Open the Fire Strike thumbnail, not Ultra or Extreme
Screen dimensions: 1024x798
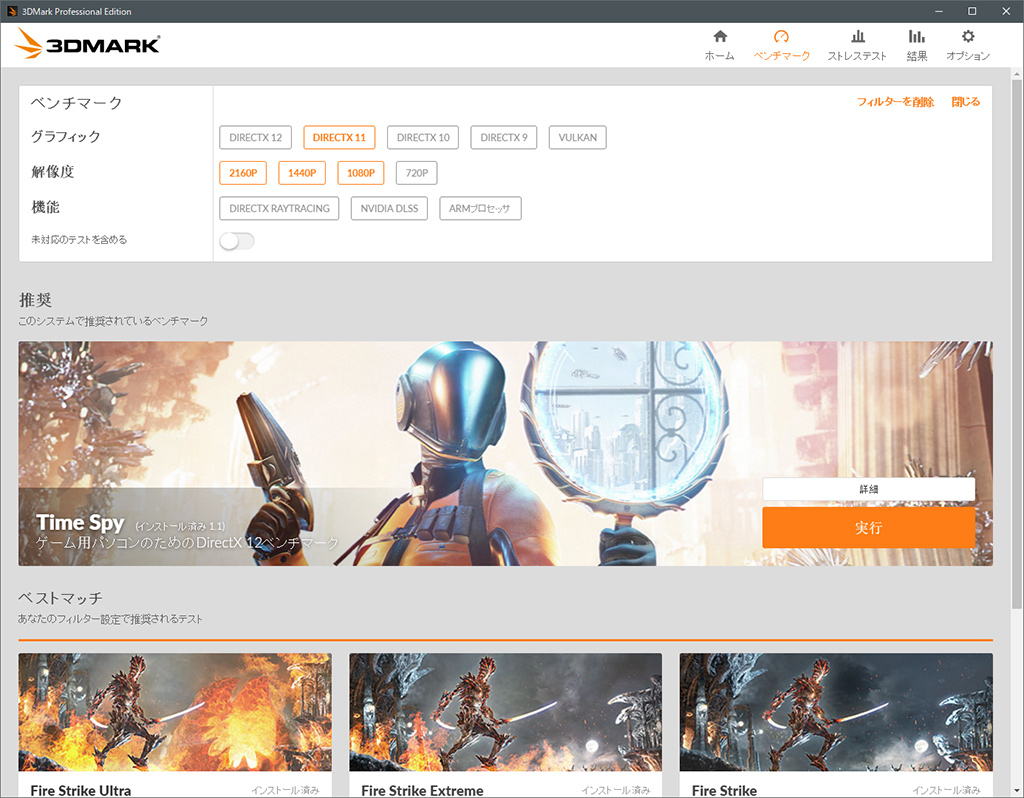(x=836, y=712)
